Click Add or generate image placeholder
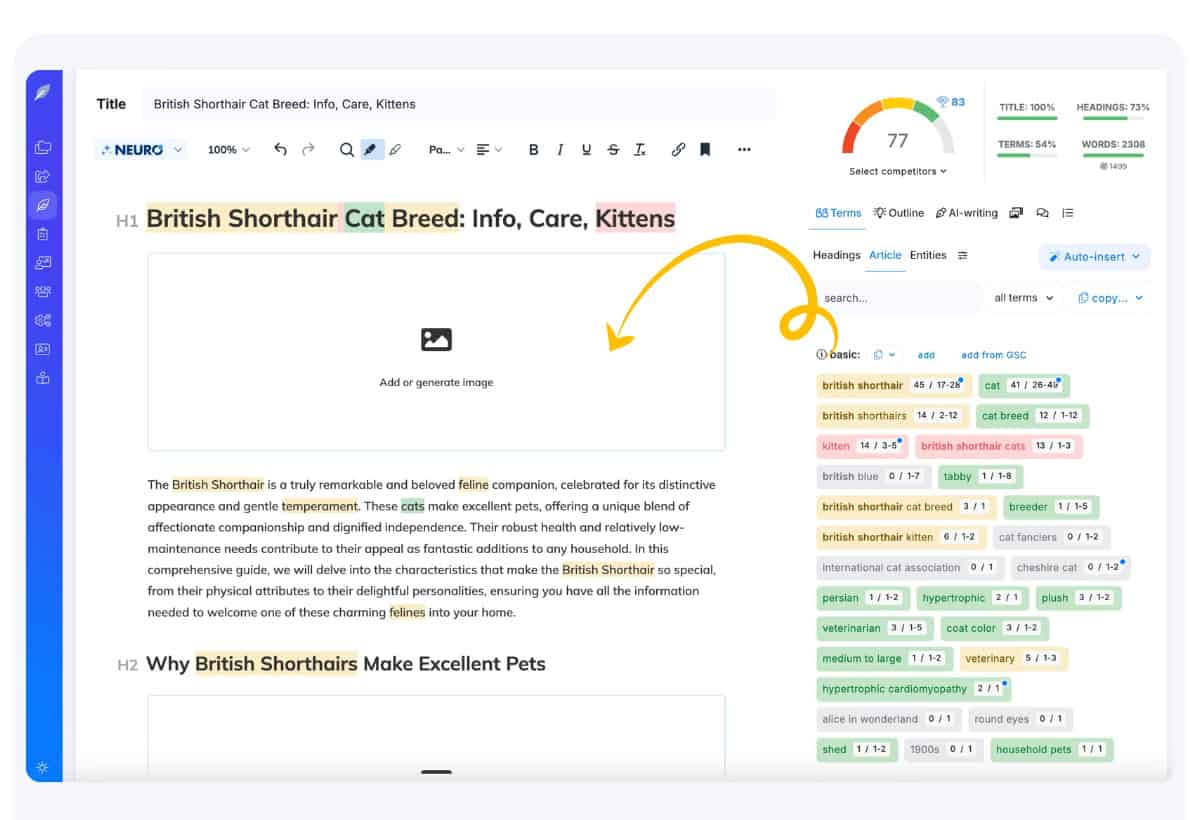 (x=436, y=352)
